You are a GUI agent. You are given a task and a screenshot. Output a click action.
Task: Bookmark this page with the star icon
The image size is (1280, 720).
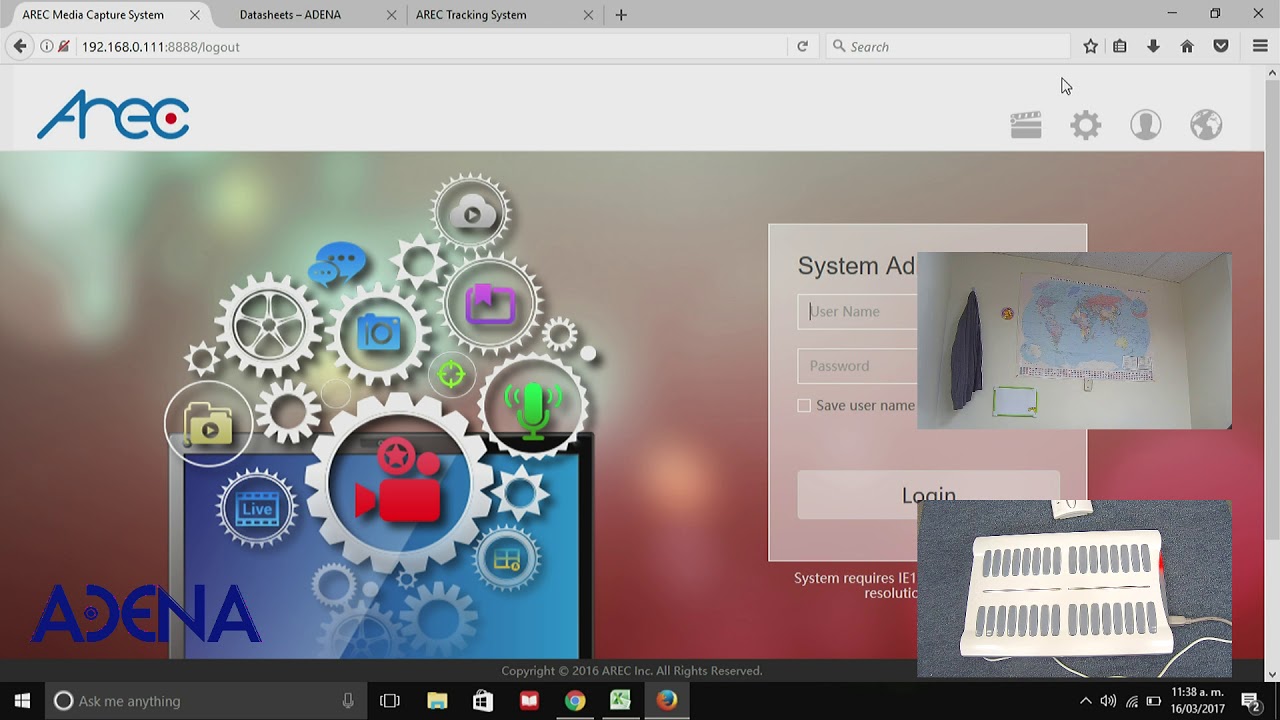click(x=1090, y=46)
